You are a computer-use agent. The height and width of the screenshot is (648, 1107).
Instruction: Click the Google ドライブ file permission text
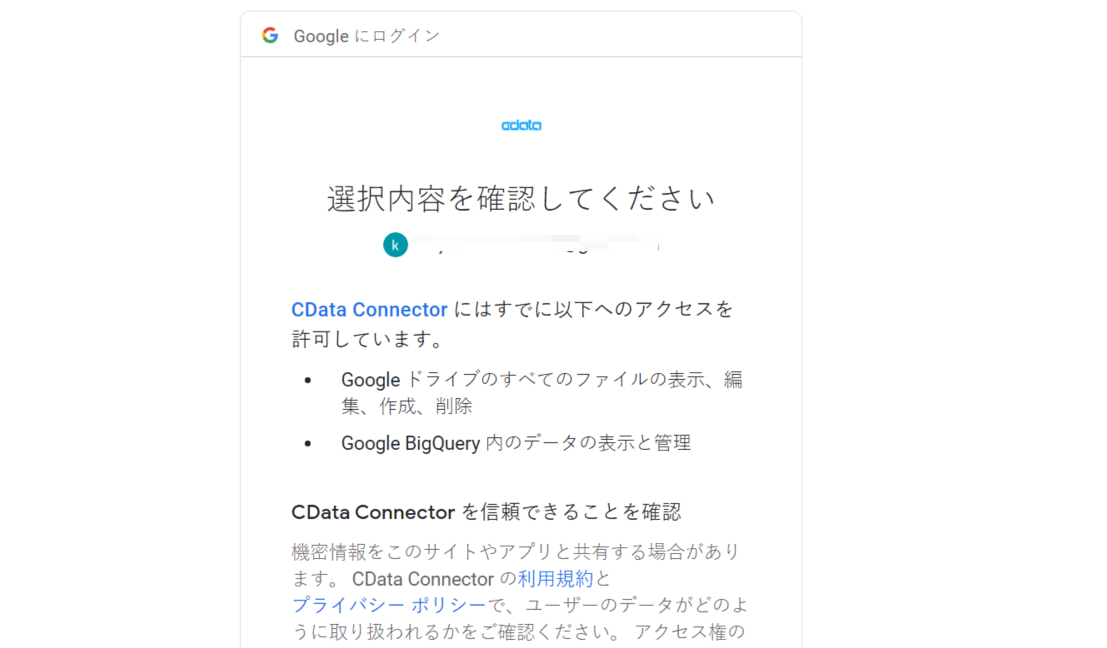pyautogui.click(x=541, y=380)
